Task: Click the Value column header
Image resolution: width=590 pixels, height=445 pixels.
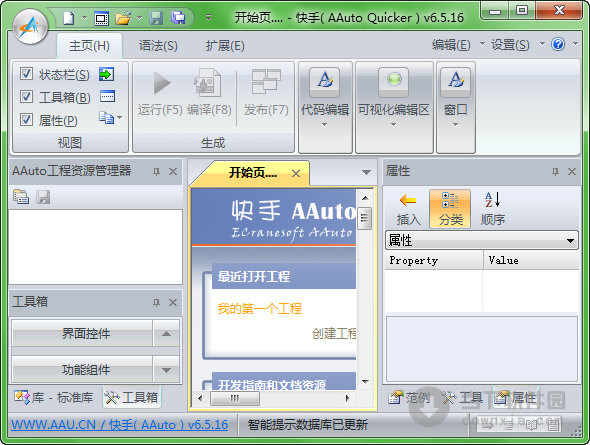Action: [x=531, y=260]
